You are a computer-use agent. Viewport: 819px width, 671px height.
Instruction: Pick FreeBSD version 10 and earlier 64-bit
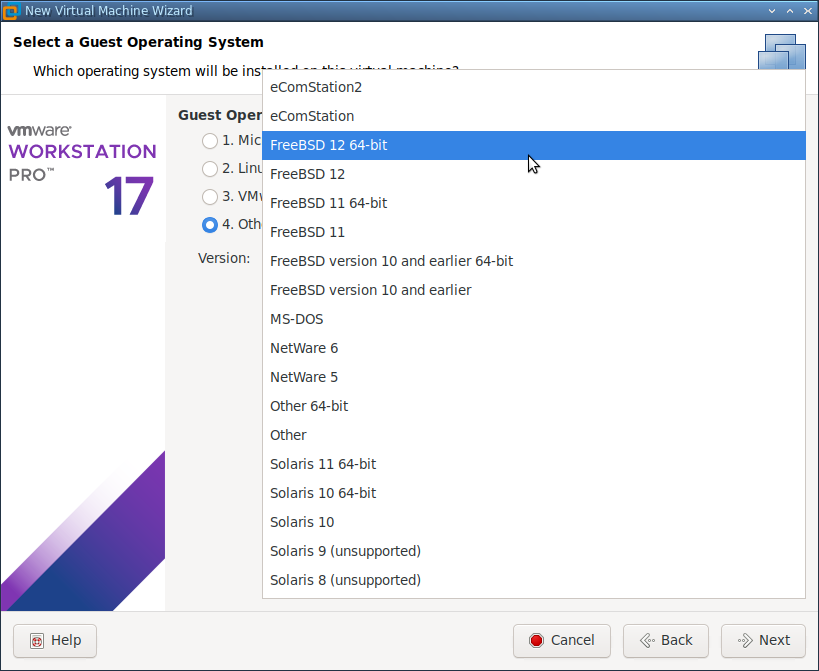(x=534, y=261)
